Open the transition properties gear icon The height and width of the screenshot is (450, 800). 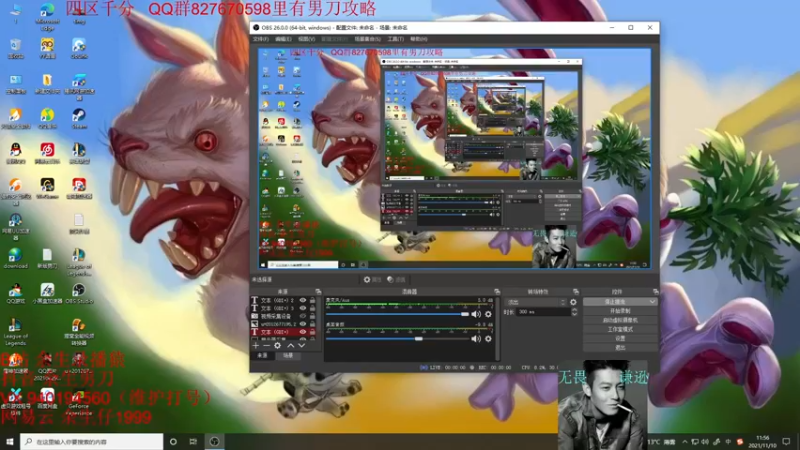click(x=573, y=302)
